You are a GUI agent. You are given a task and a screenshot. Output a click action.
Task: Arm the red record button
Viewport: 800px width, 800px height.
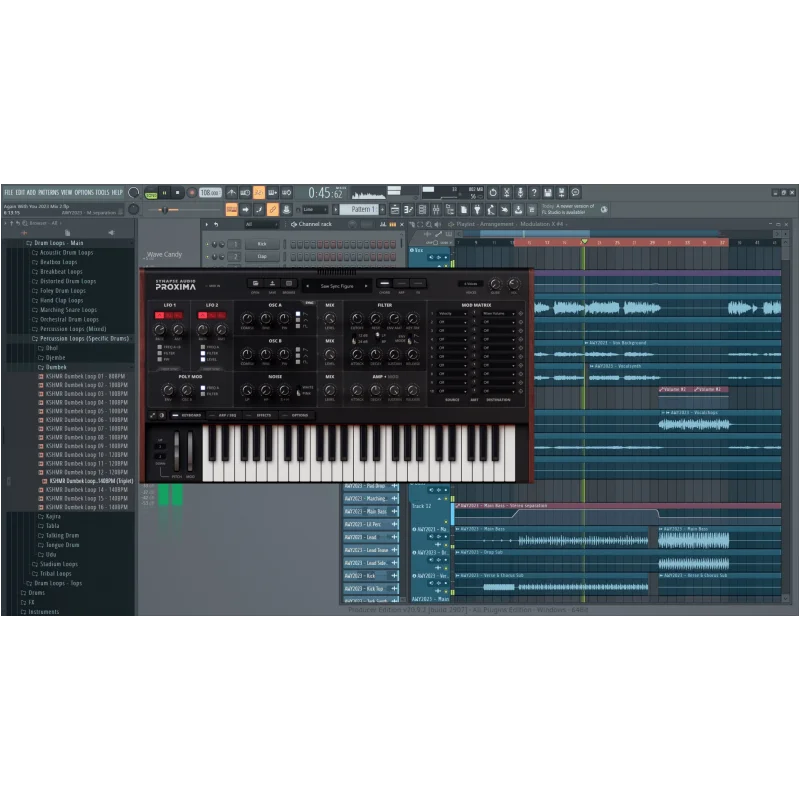191,193
